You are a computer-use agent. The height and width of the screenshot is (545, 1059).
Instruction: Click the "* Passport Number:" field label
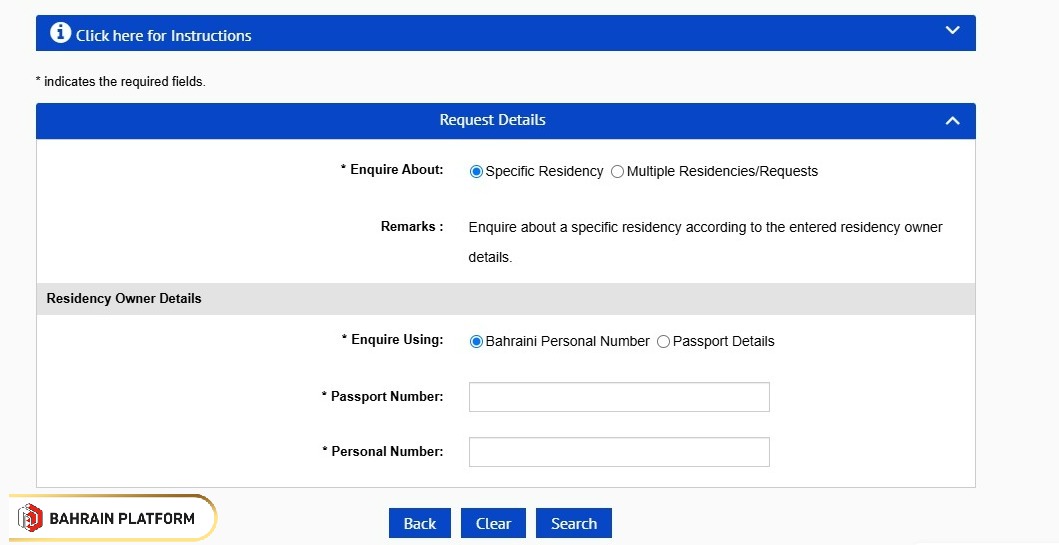click(382, 397)
